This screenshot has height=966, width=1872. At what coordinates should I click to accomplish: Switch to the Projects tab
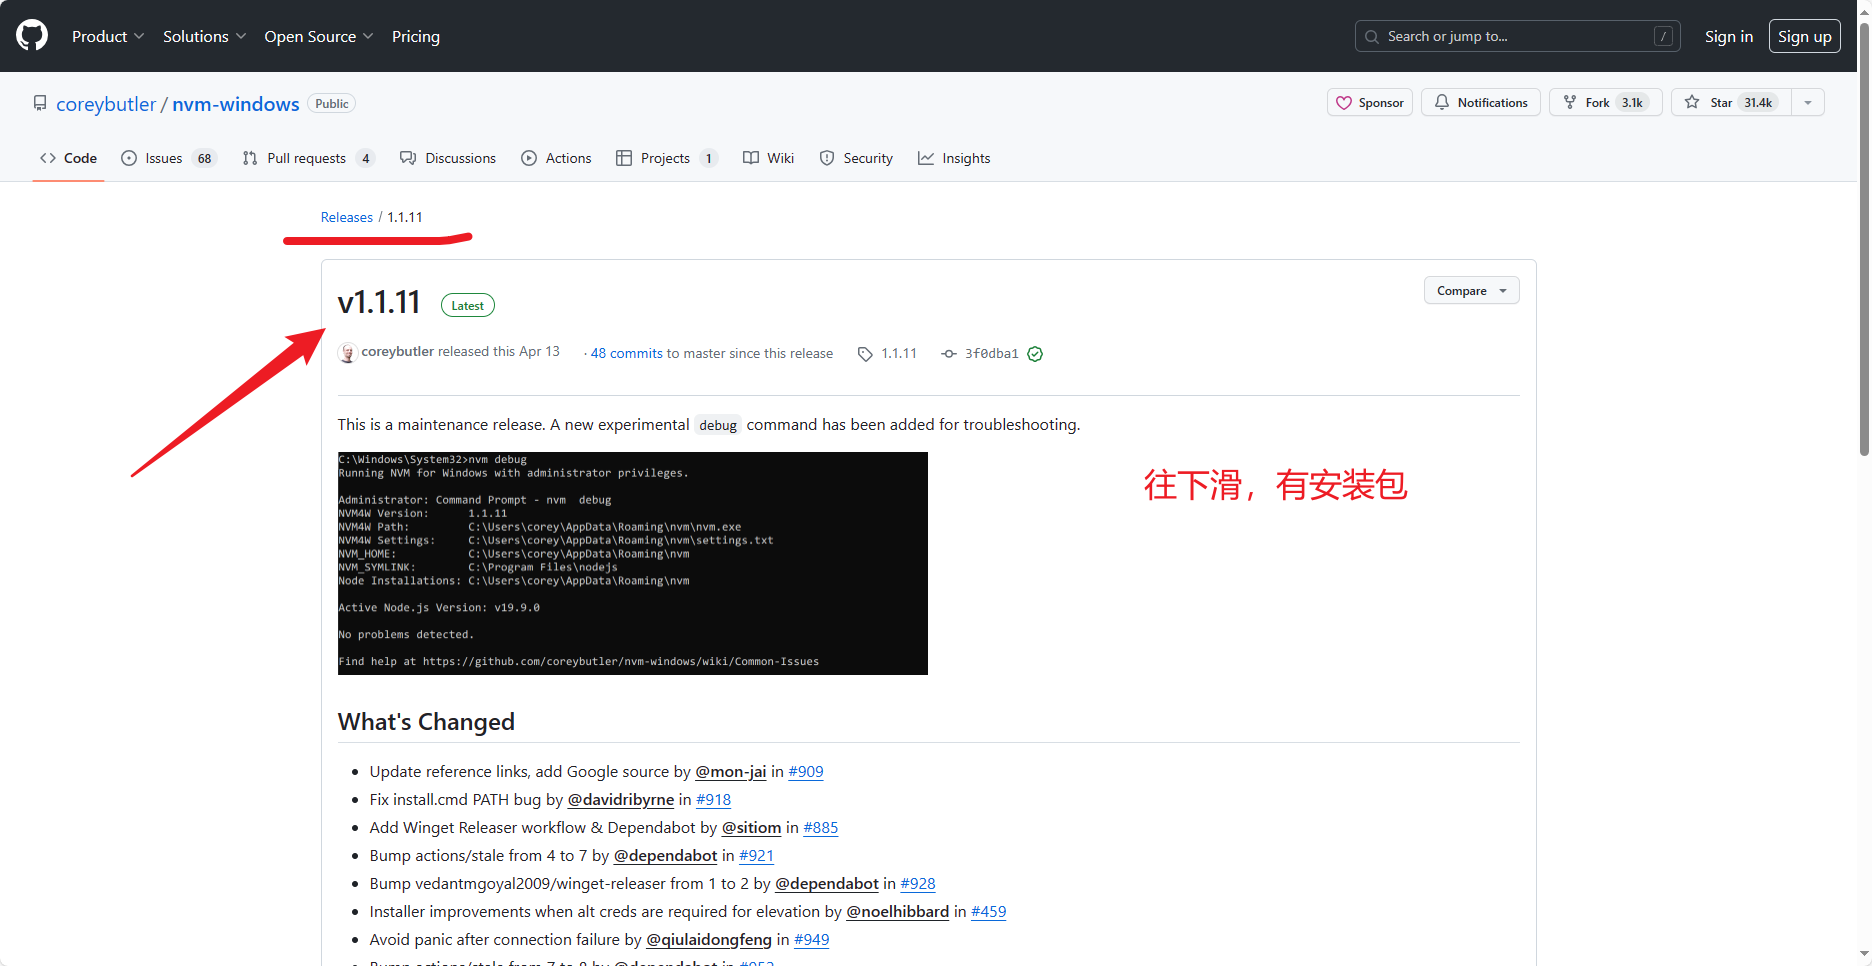(667, 158)
